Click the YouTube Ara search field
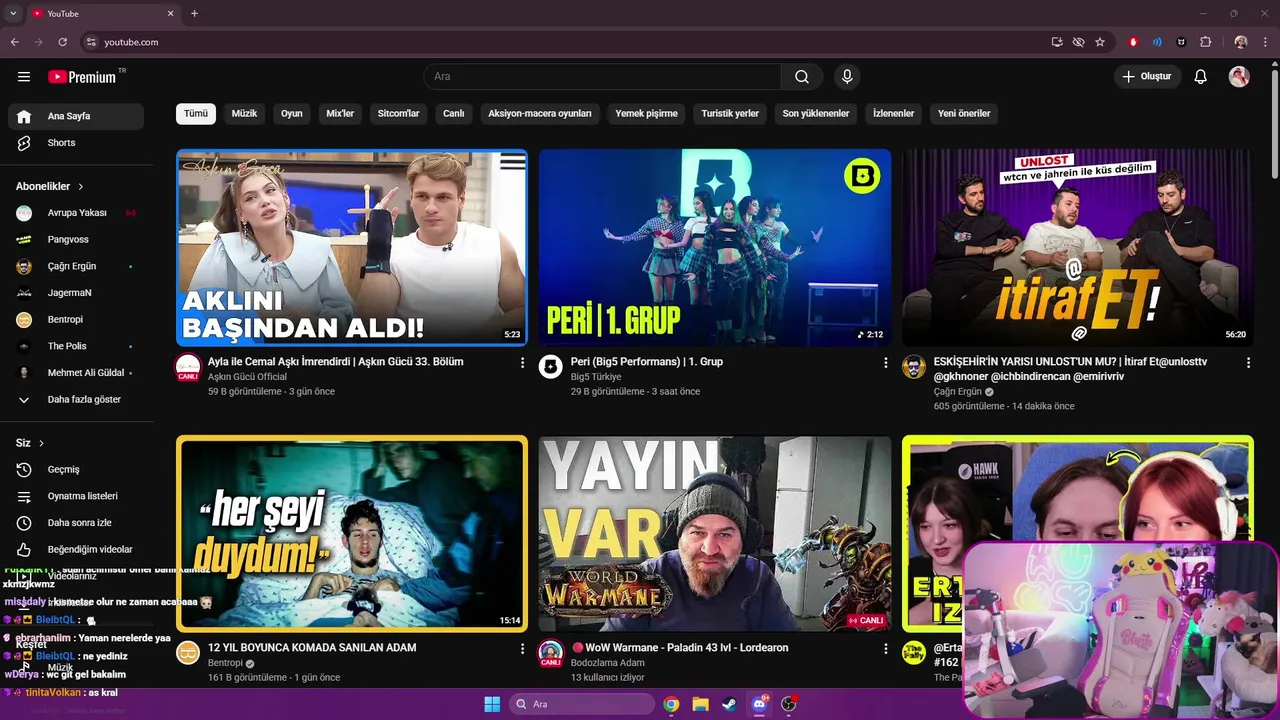This screenshot has width=1280, height=720. 602,77
